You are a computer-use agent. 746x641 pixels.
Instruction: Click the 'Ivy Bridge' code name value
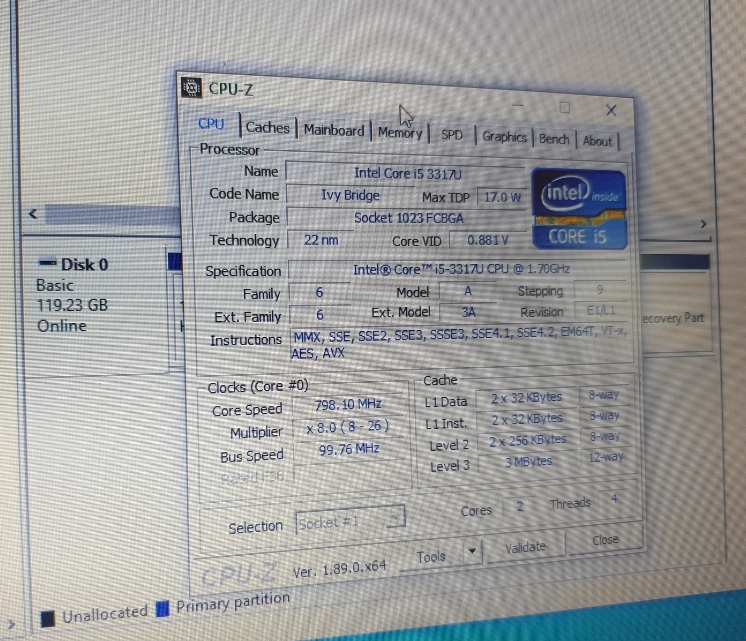point(350,195)
